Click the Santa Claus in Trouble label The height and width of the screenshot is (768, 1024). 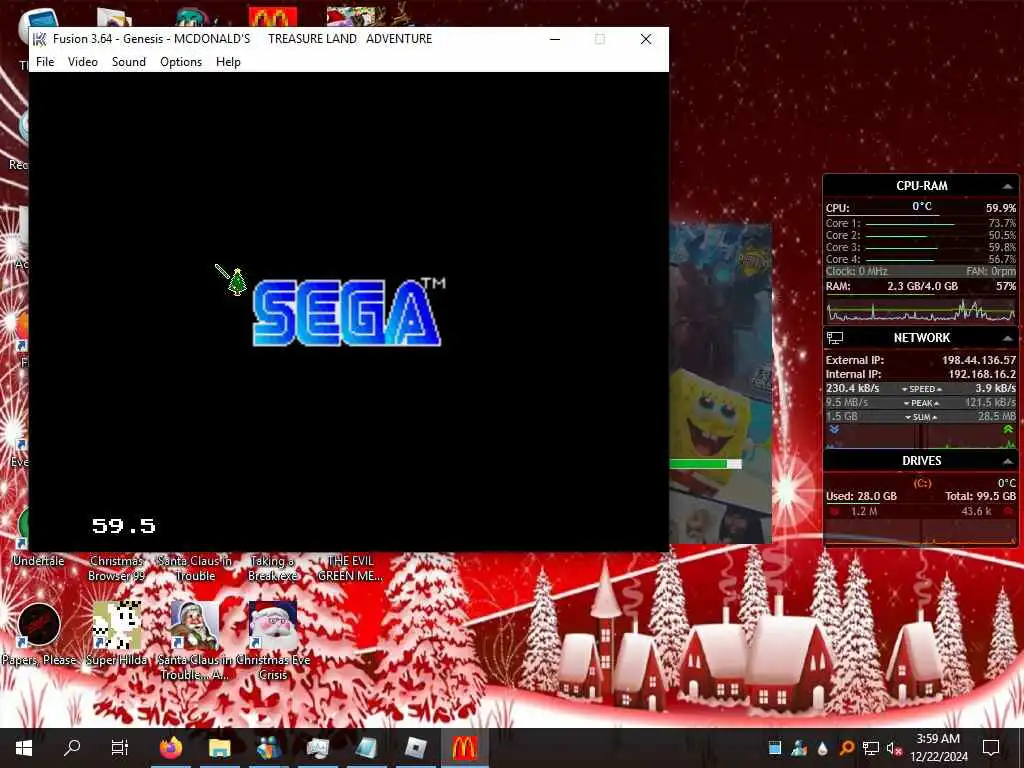(x=195, y=568)
